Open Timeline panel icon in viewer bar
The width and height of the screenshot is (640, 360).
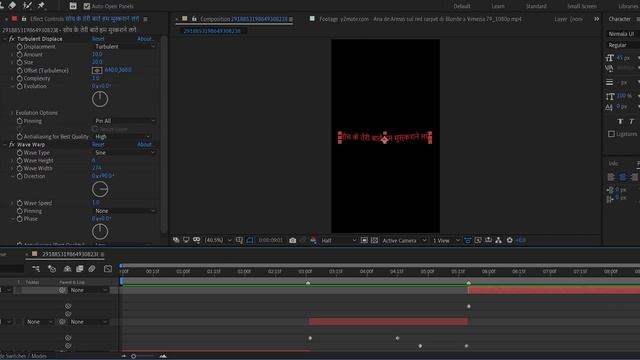coord(488,240)
